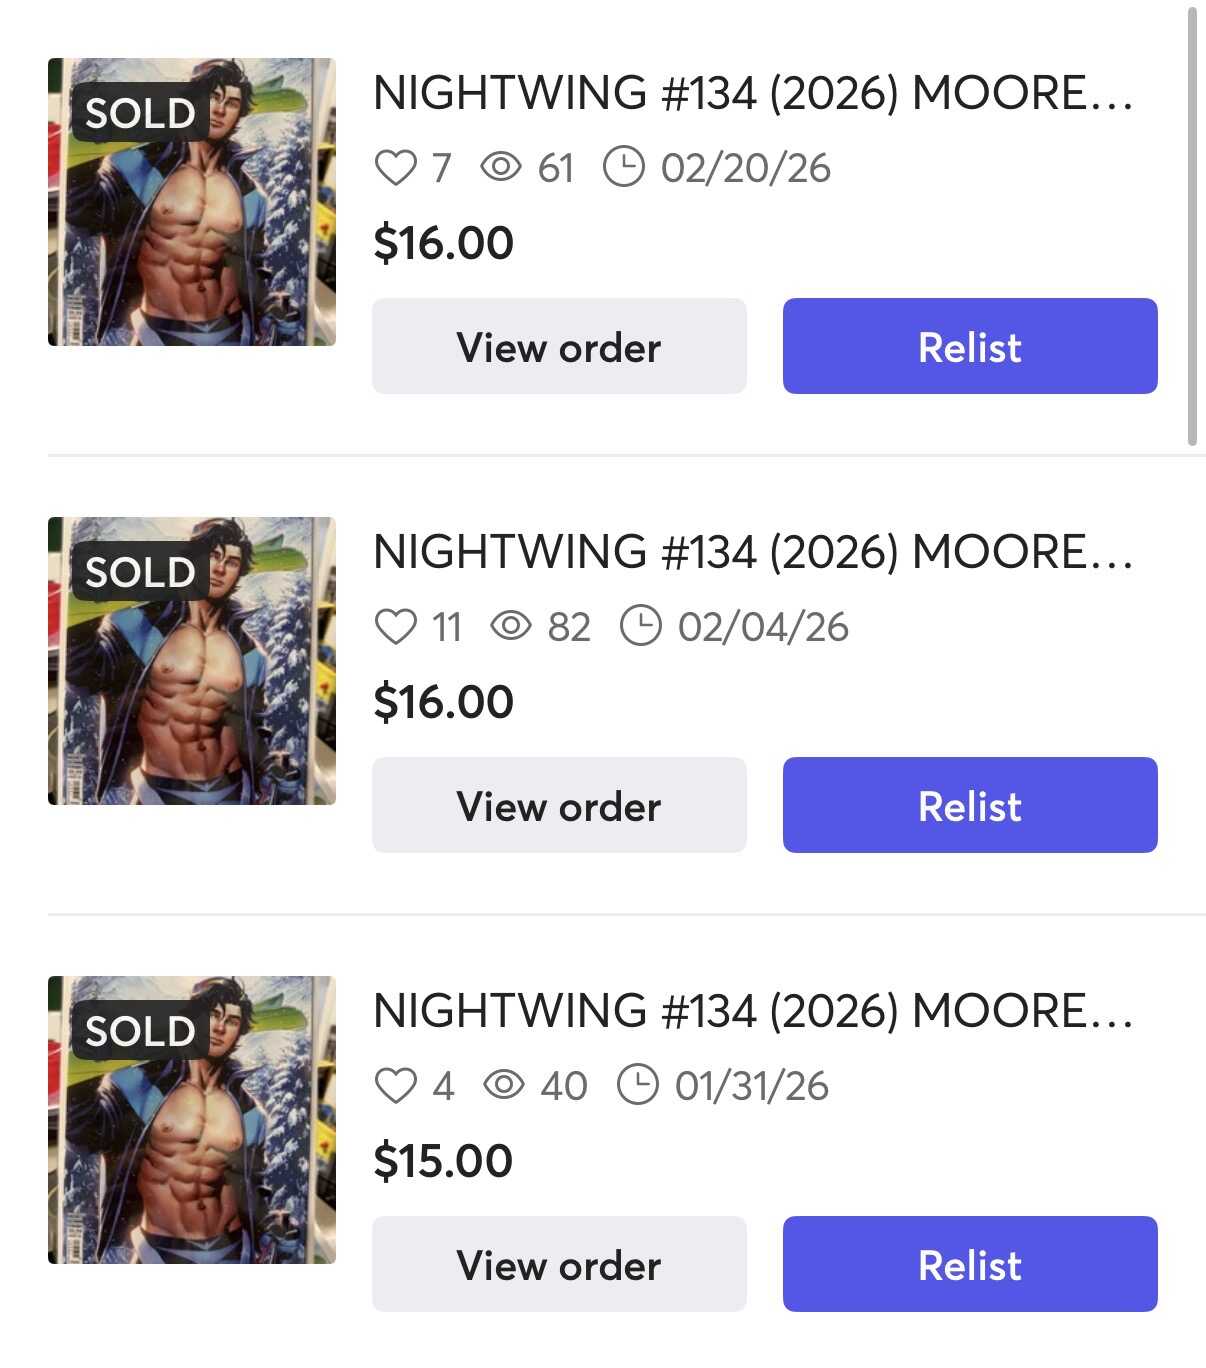This screenshot has height=1368, width=1206.
Task: Click heart icon on 02/20/26 listing
Action: (395, 168)
